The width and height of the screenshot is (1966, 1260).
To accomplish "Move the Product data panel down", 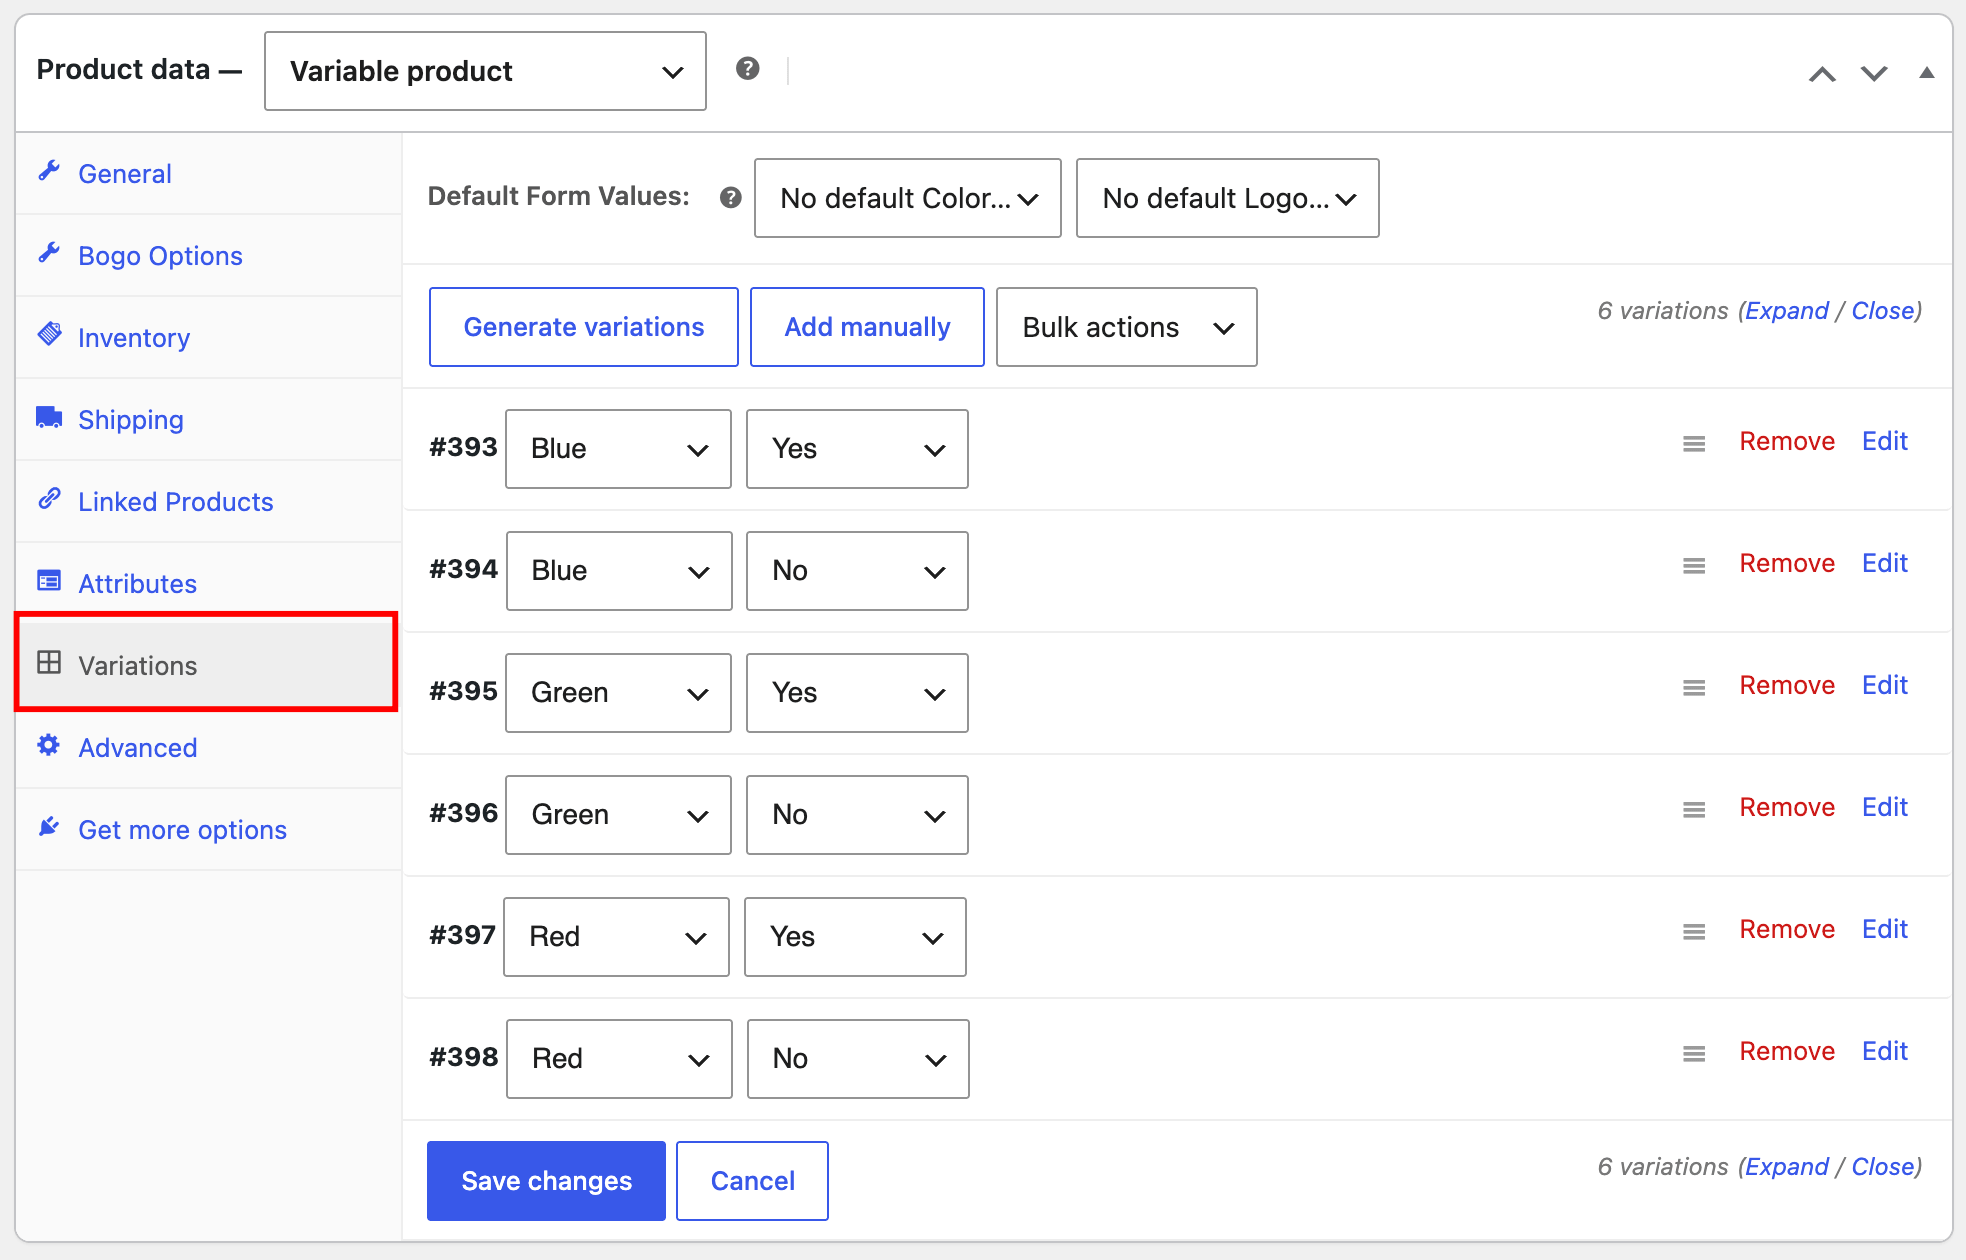I will click(1873, 73).
